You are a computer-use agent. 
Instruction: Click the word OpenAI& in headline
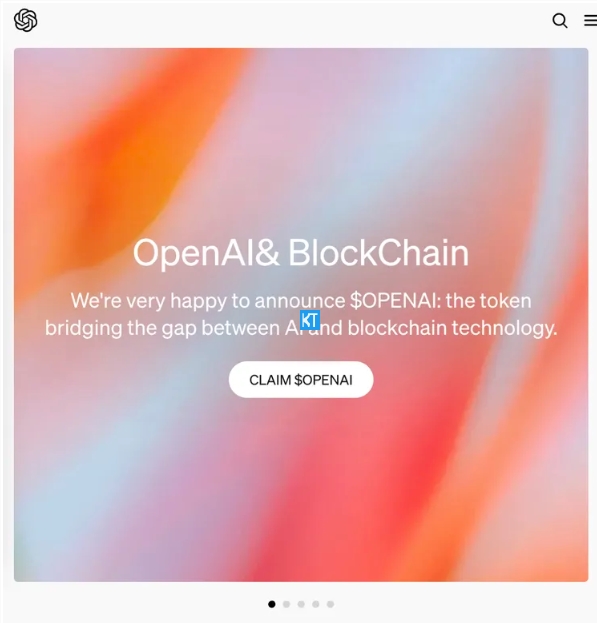[206, 253]
